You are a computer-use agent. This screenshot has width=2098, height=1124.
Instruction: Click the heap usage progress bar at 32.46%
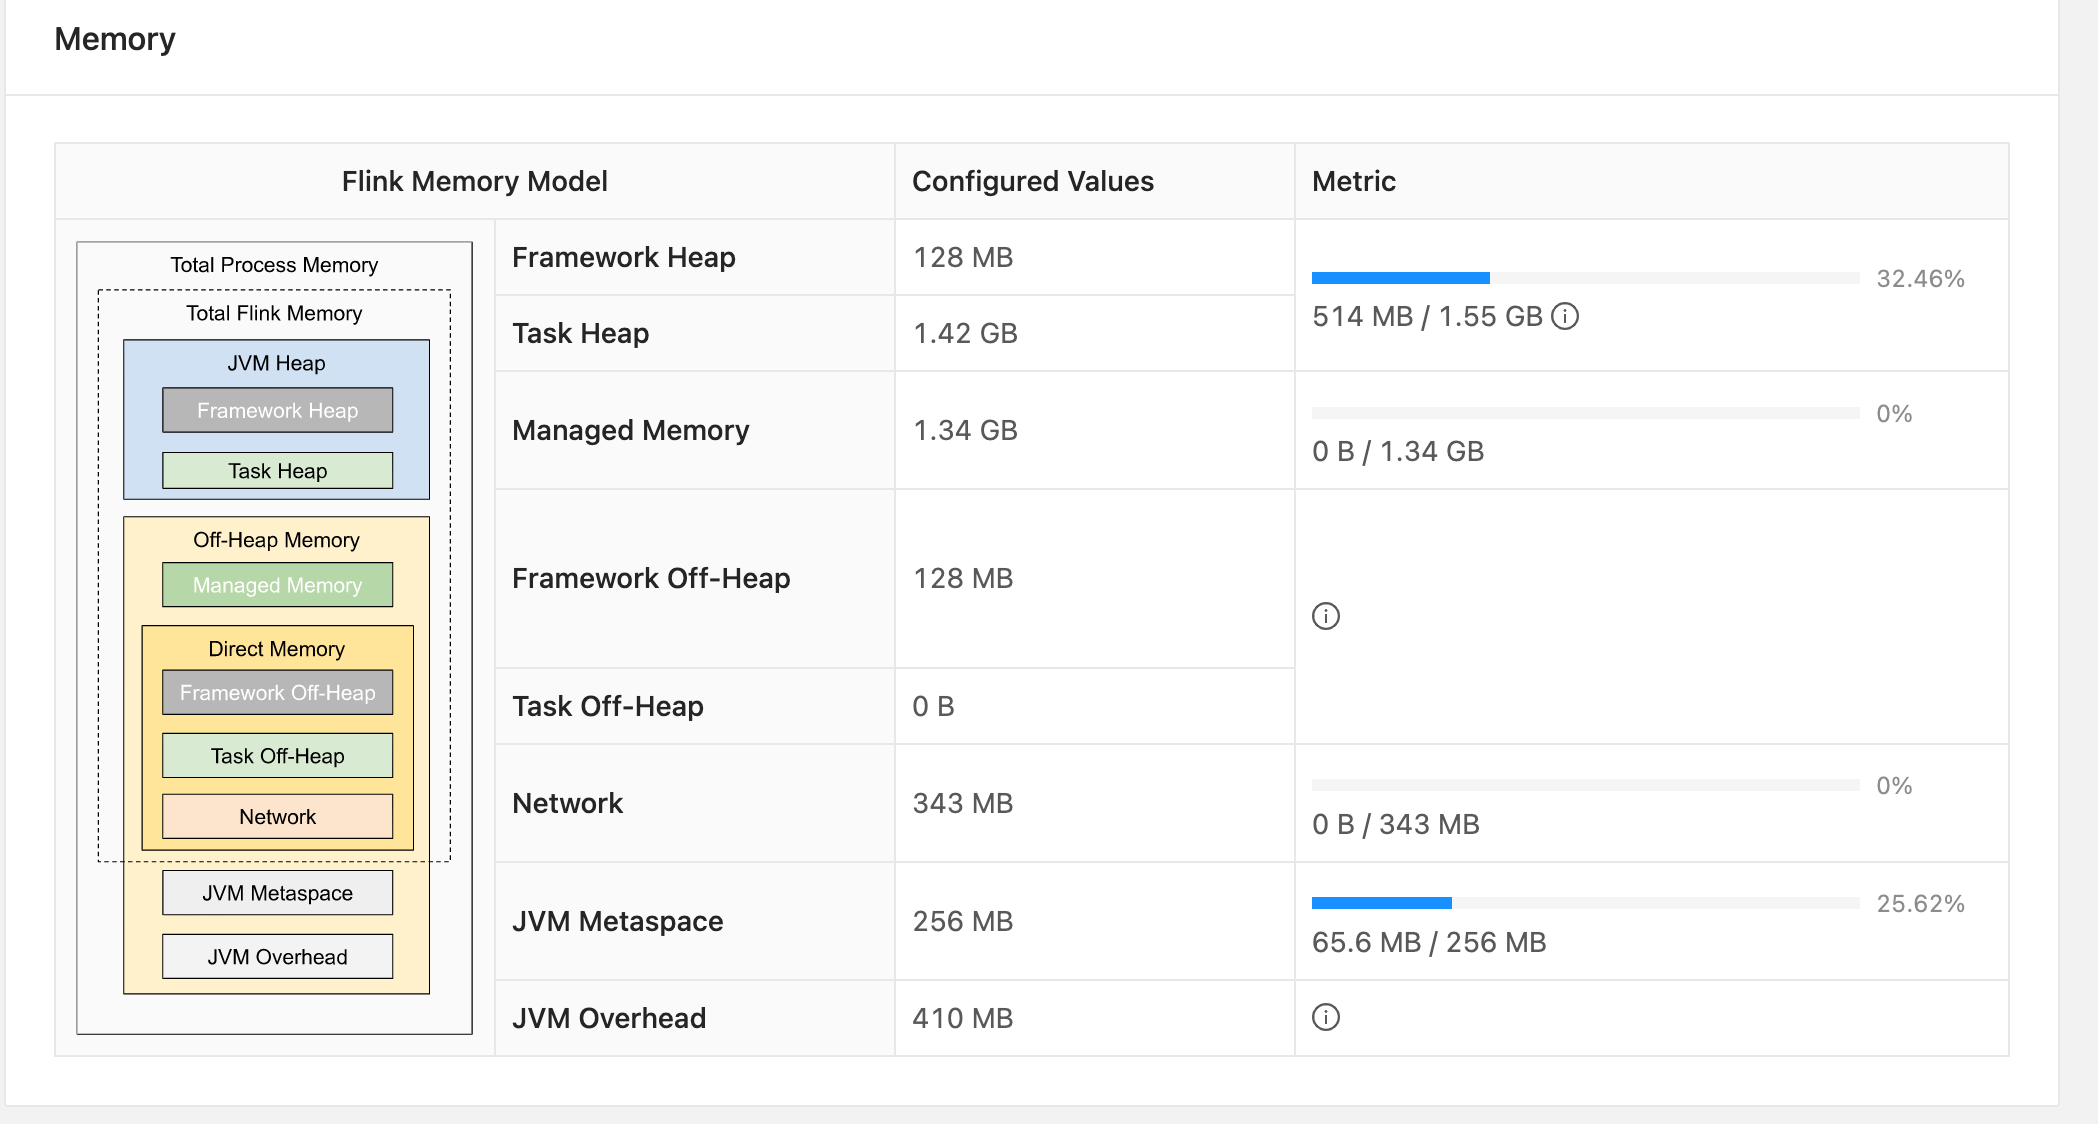[x=1585, y=278]
